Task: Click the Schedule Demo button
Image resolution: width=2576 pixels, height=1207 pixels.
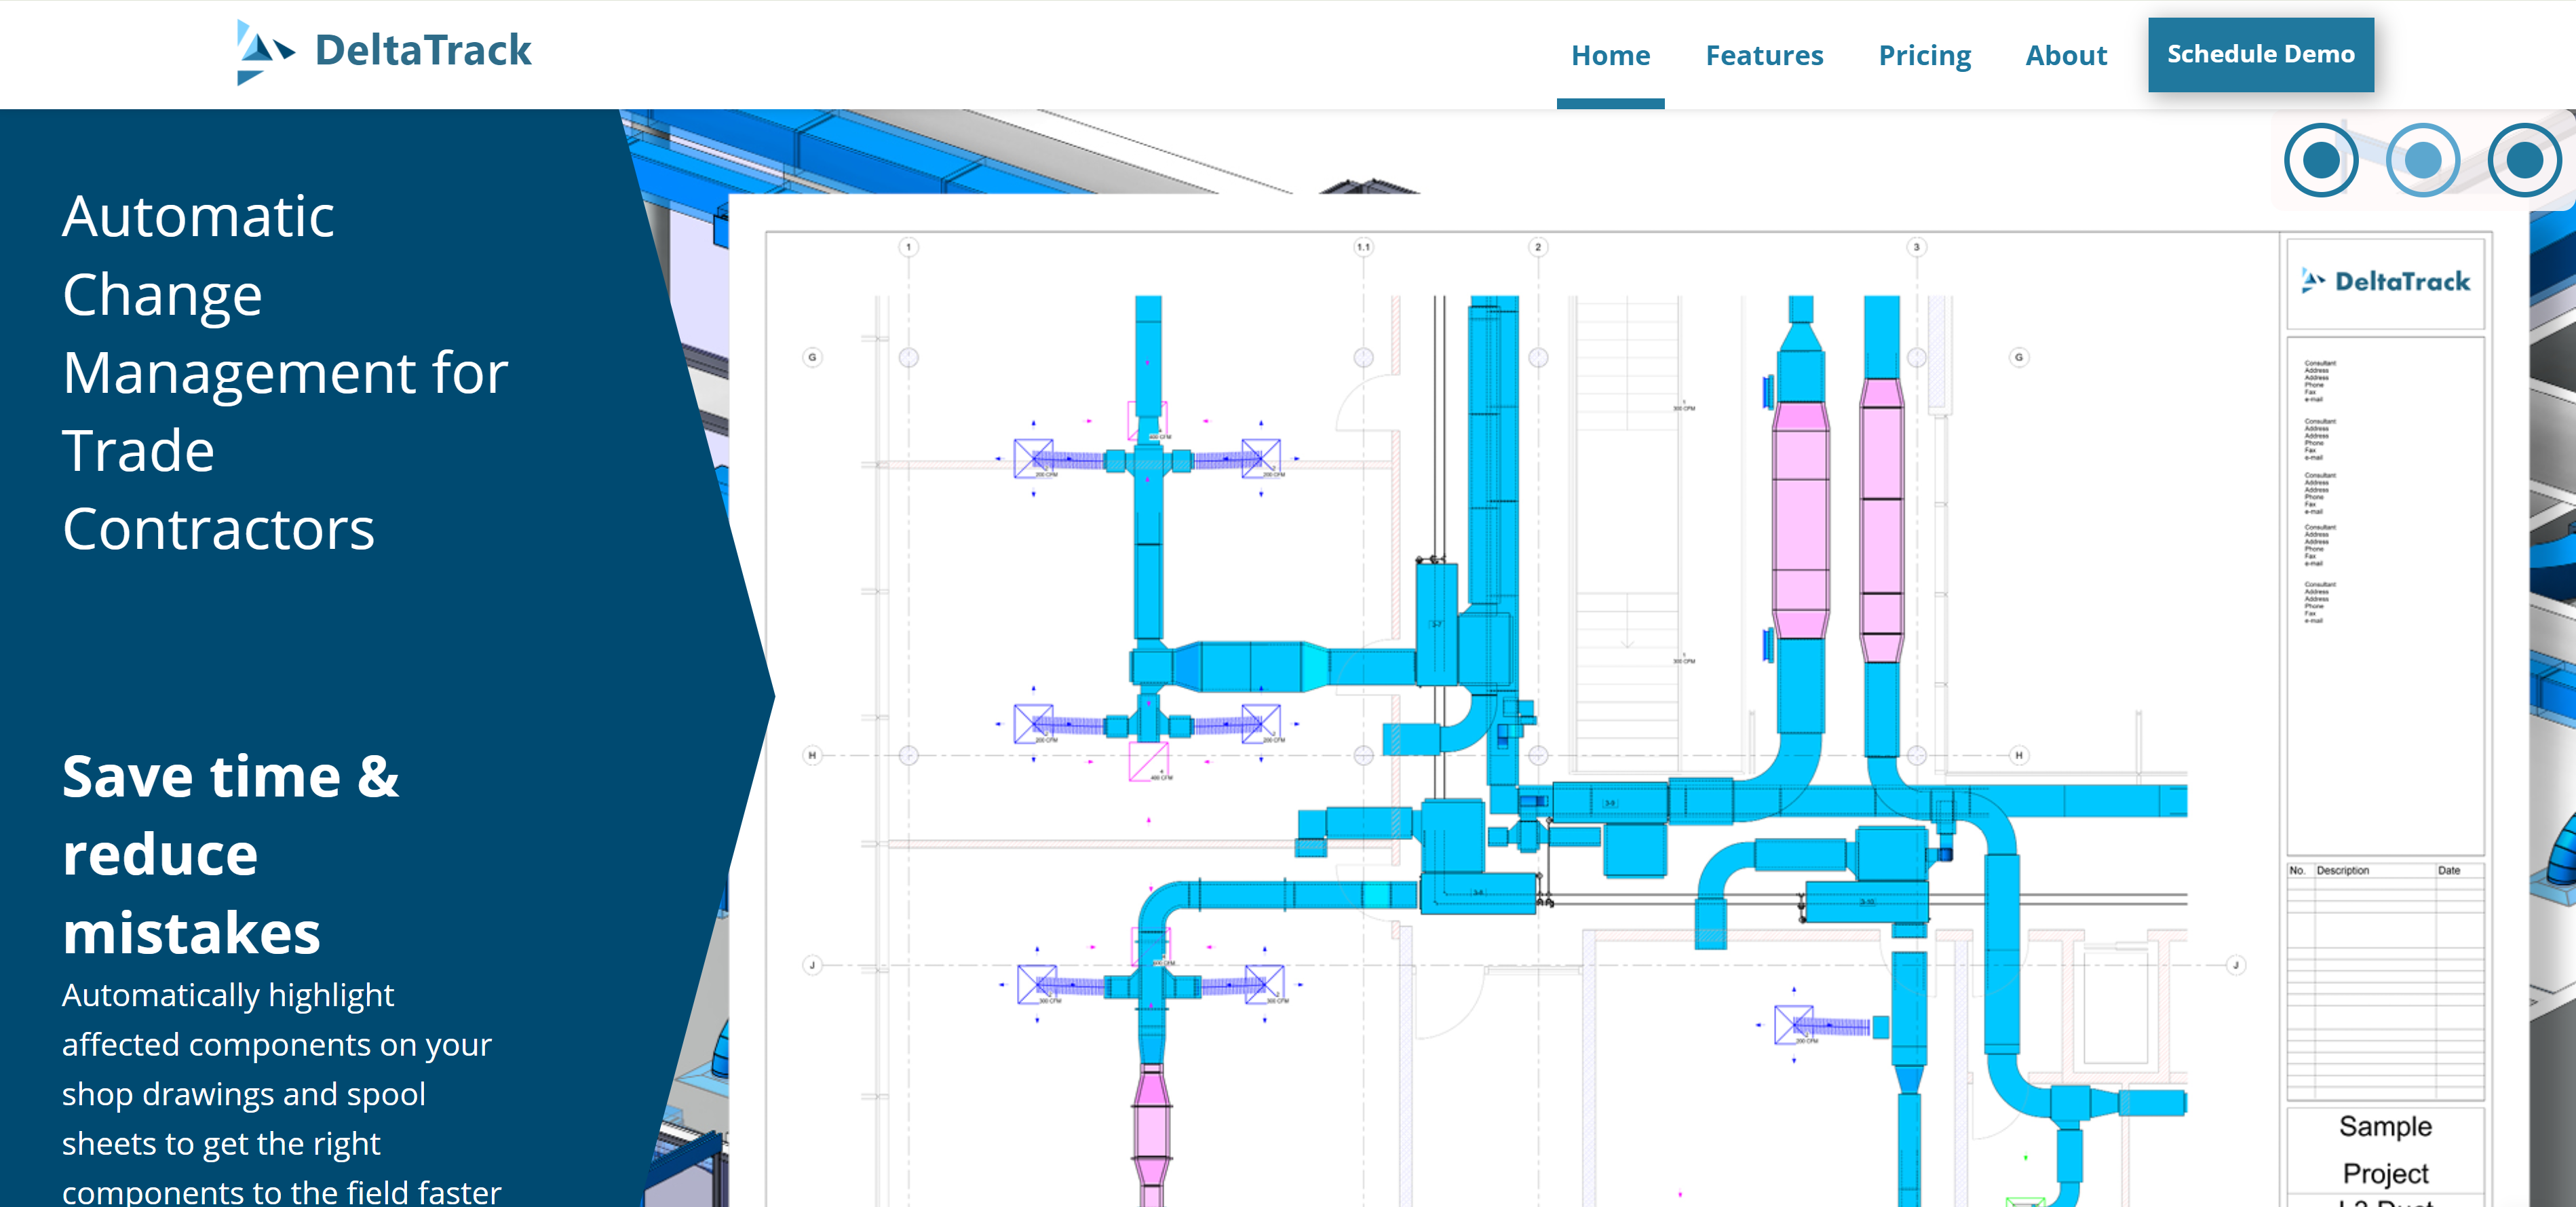Action: 2260,54
